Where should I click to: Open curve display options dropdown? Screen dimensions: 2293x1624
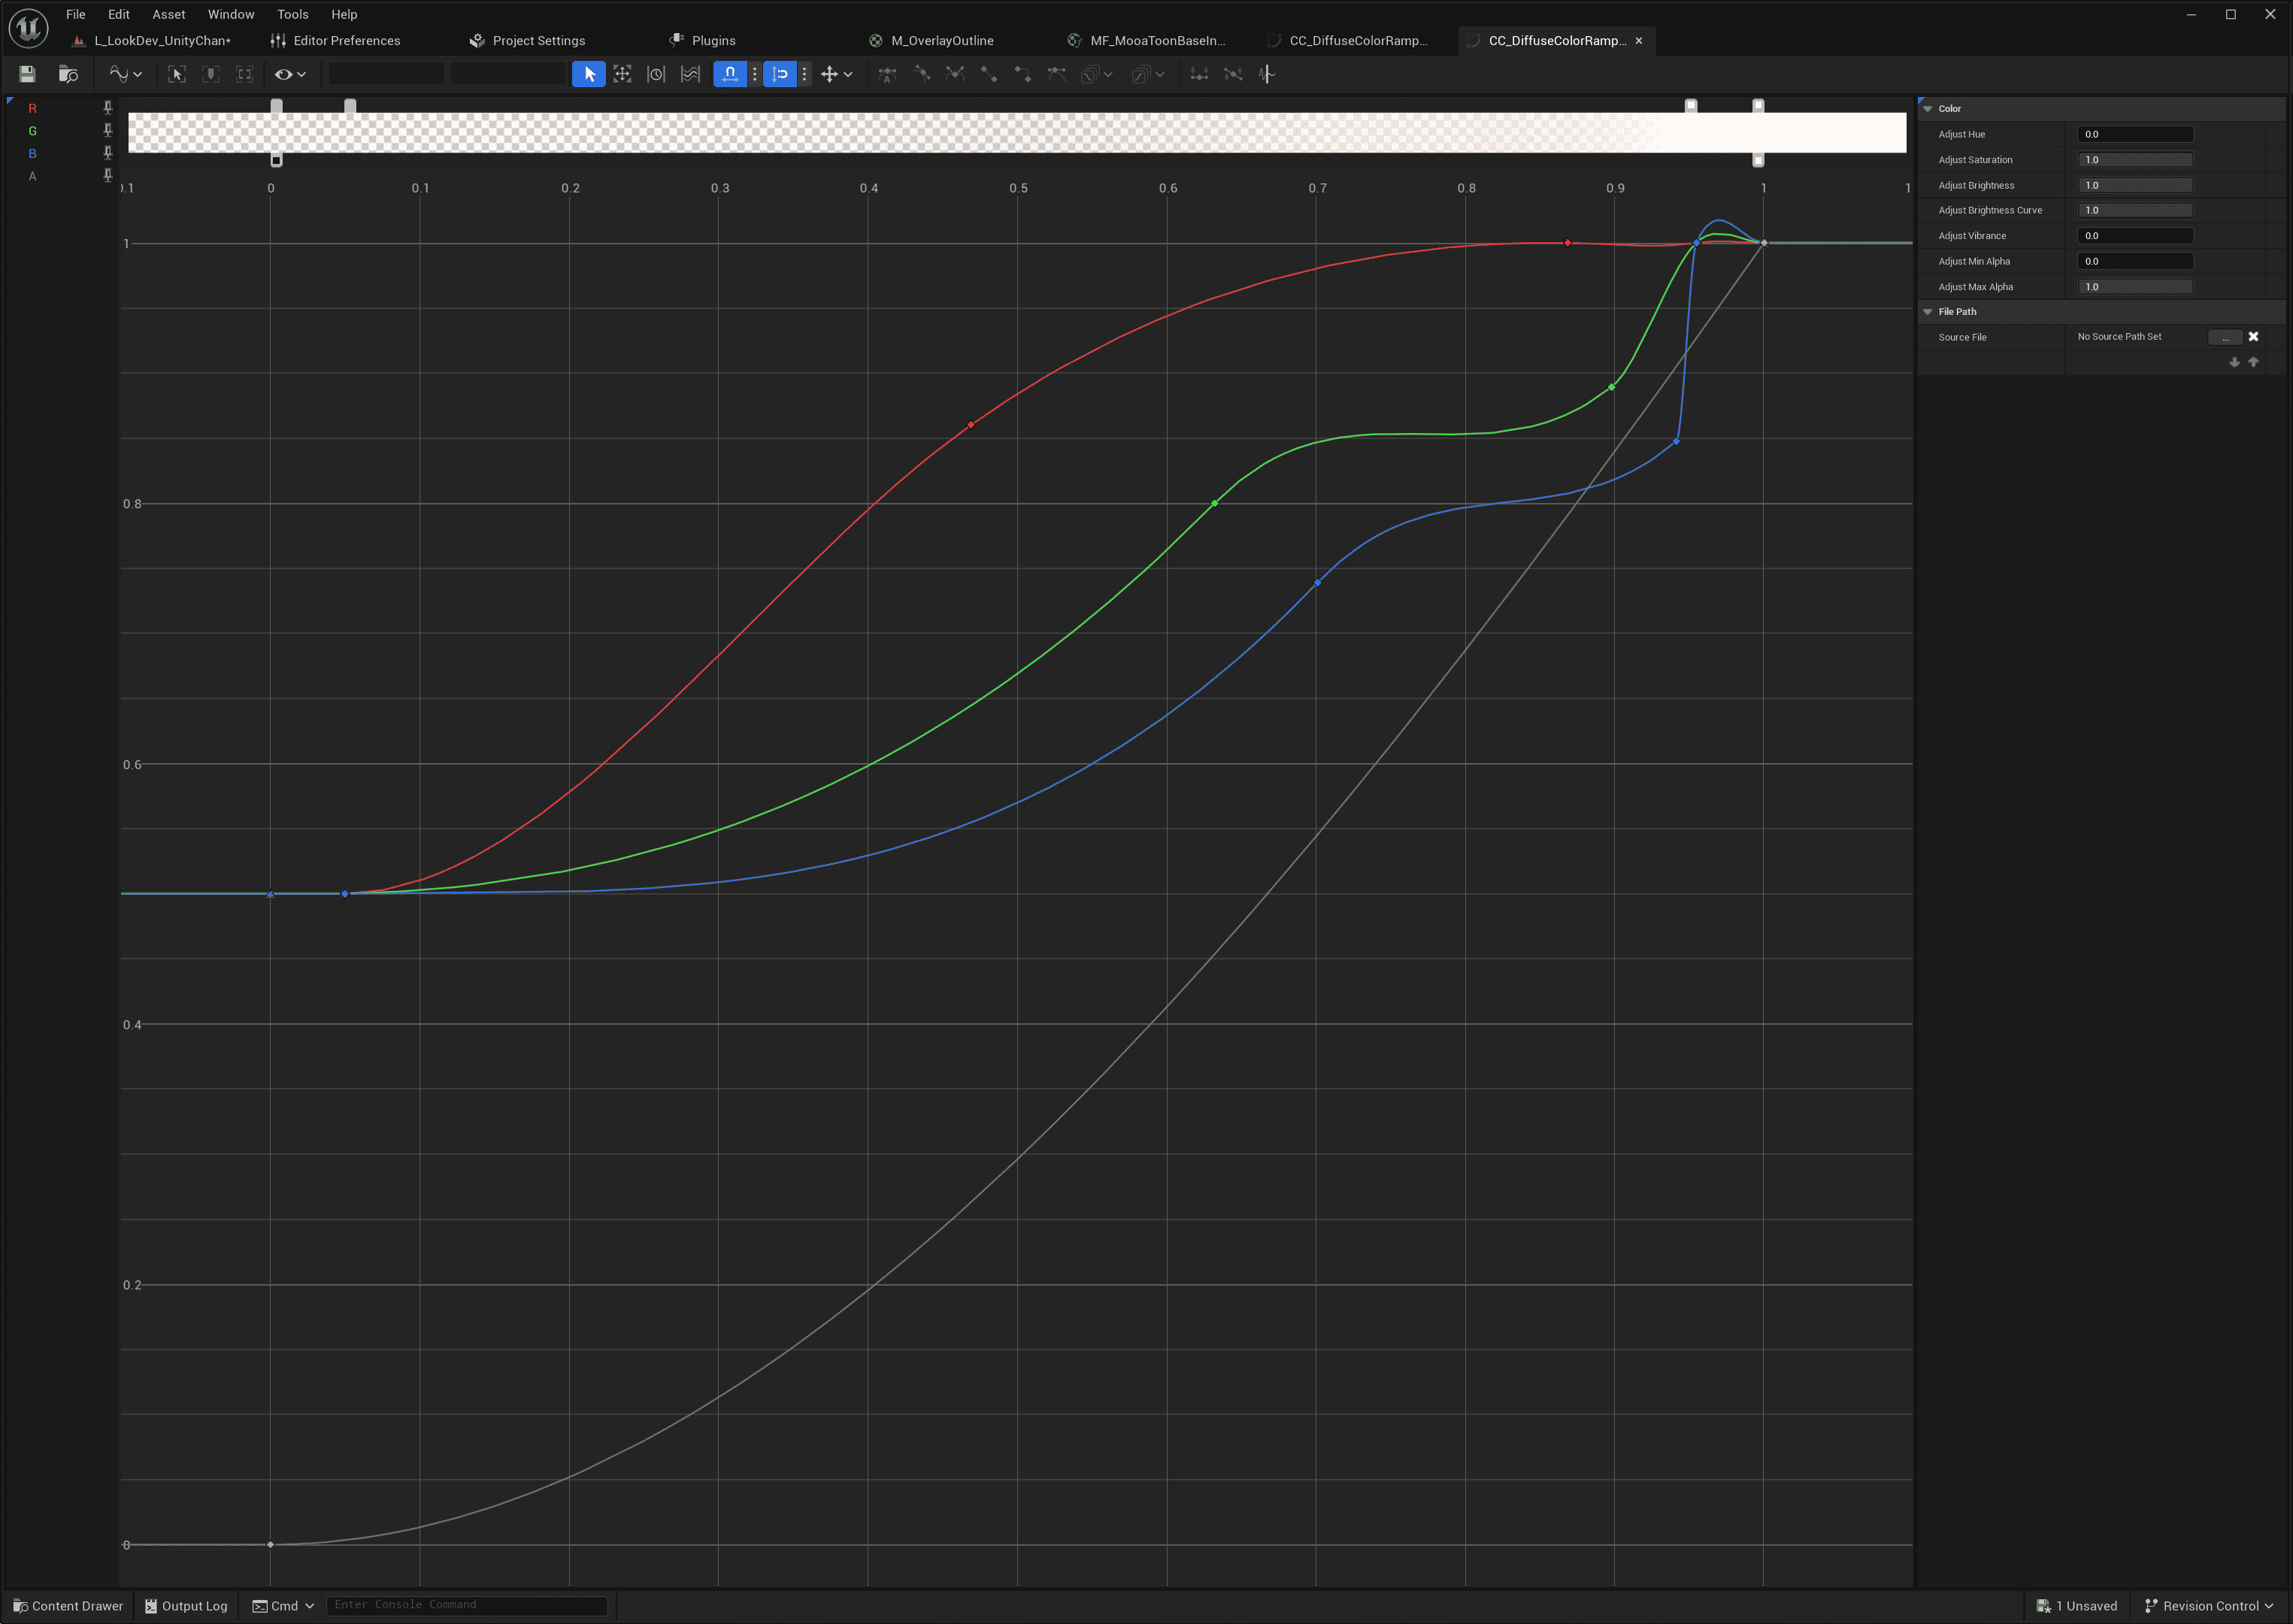[x=126, y=74]
